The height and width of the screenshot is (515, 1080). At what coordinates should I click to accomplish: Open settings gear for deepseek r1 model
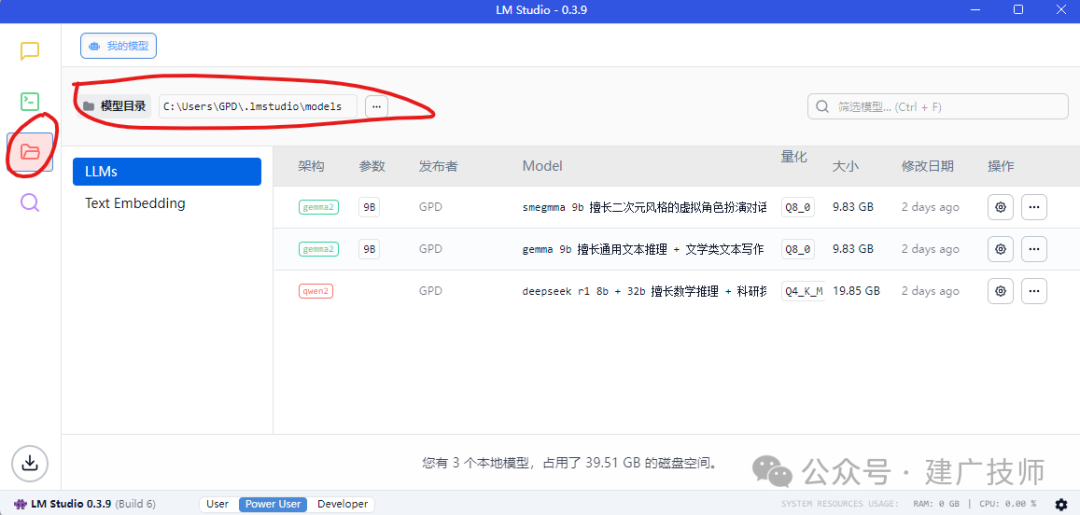pyautogui.click(x=1000, y=291)
